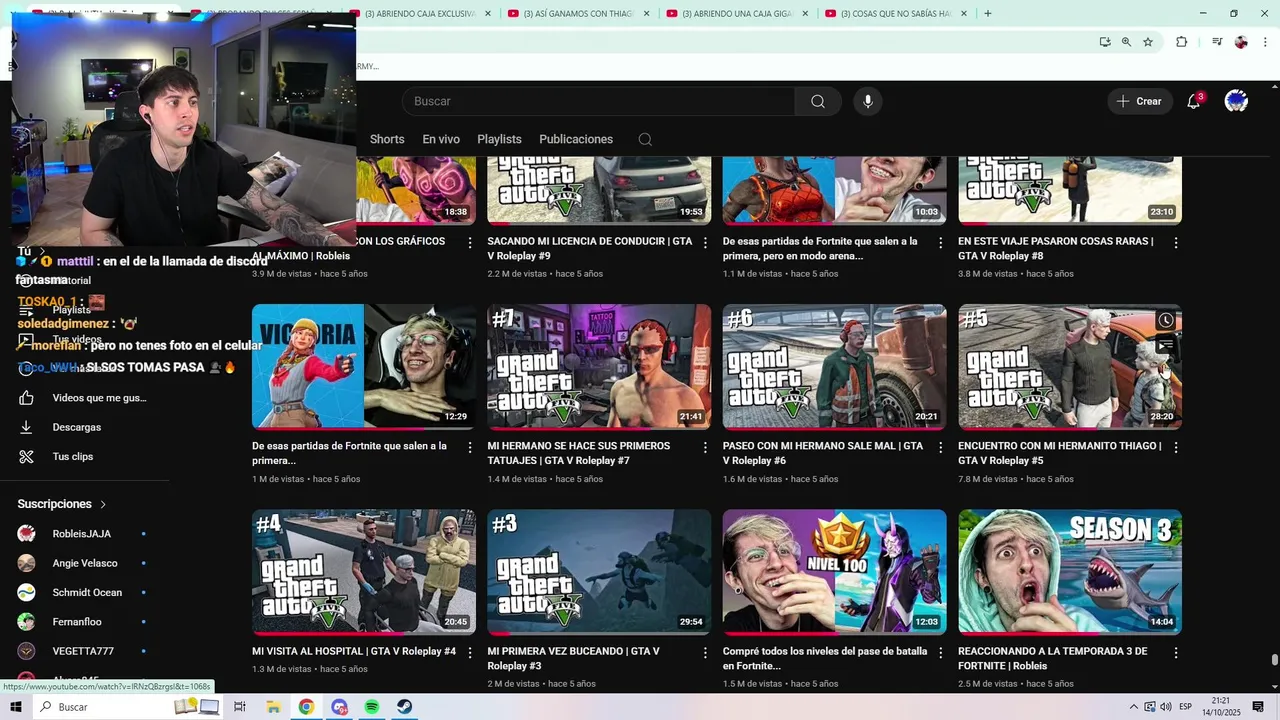
Task: Open the notifications bell
Action: tap(1193, 101)
